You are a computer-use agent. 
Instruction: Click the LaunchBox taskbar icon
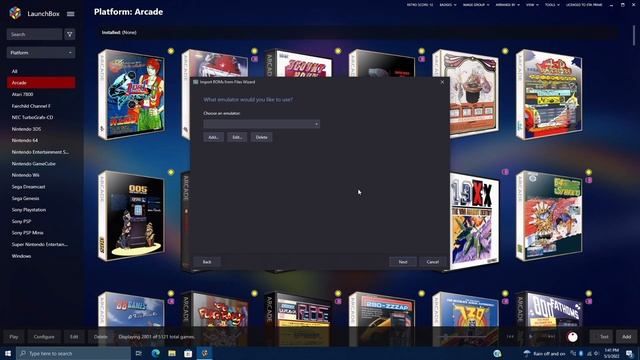204,353
